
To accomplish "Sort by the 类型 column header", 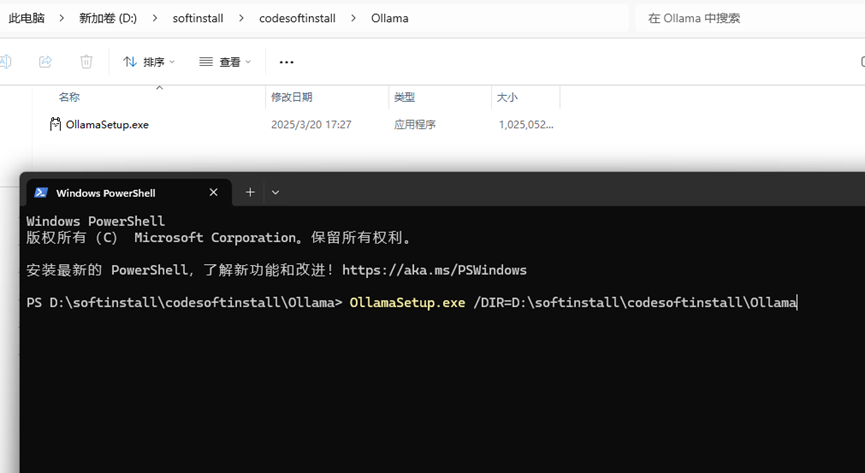I will [404, 97].
